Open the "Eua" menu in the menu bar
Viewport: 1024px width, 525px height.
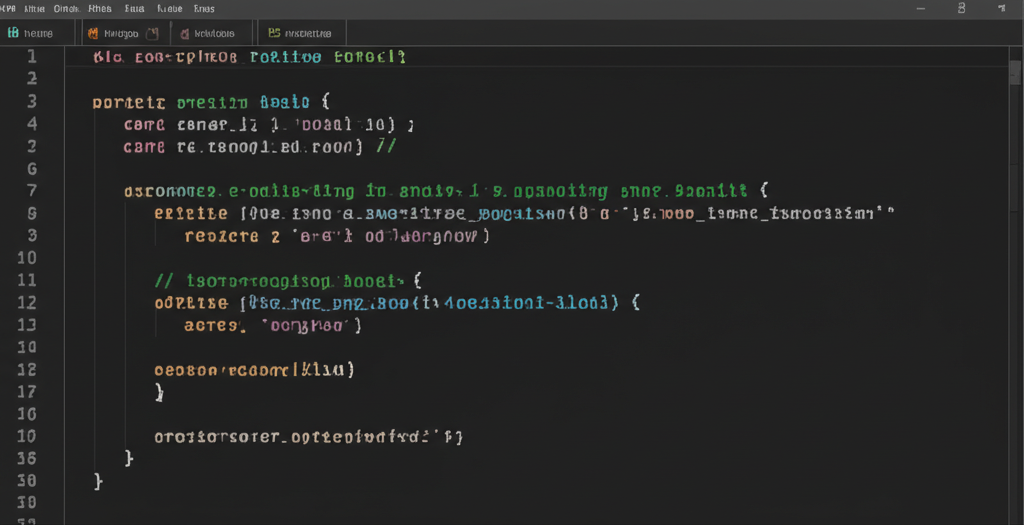coord(134,8)
